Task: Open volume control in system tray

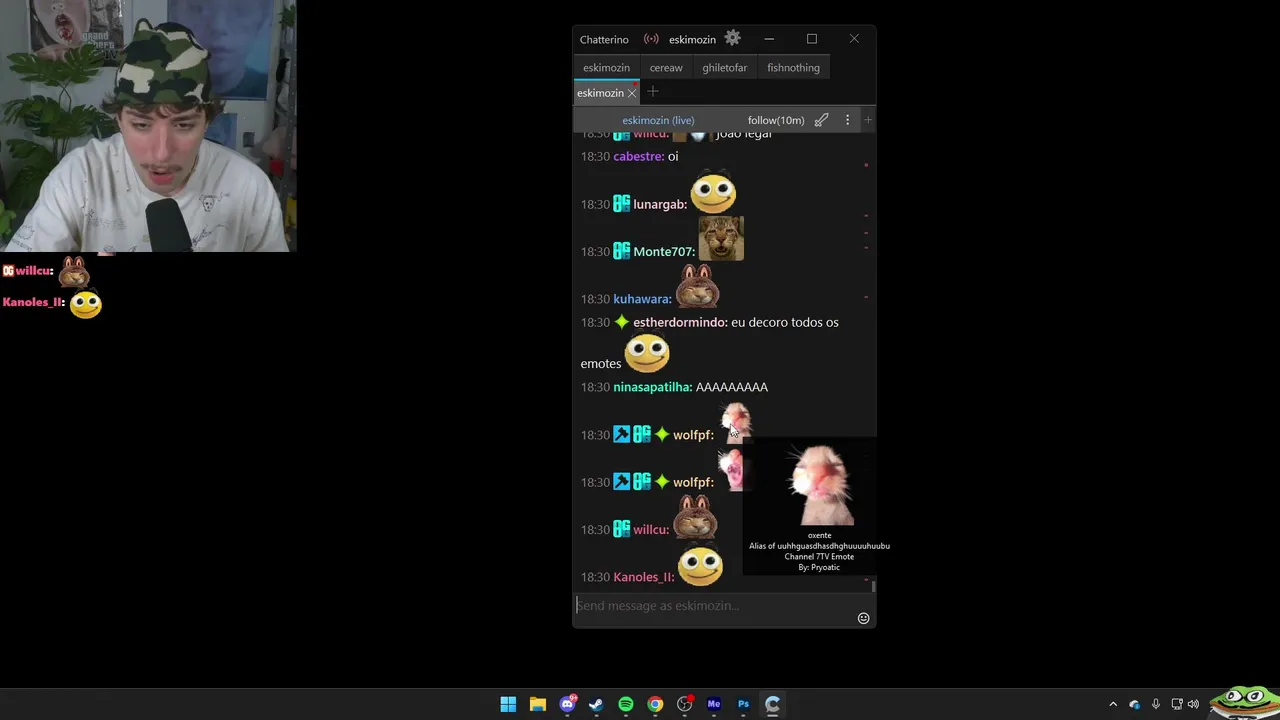Action: [1193, 704]
